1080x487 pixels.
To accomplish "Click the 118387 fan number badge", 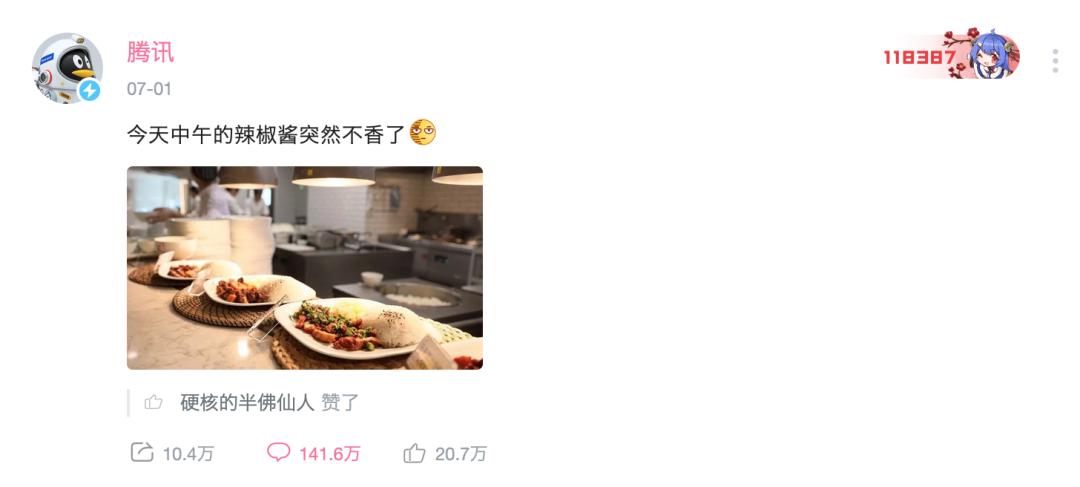I will pos(920,57).
